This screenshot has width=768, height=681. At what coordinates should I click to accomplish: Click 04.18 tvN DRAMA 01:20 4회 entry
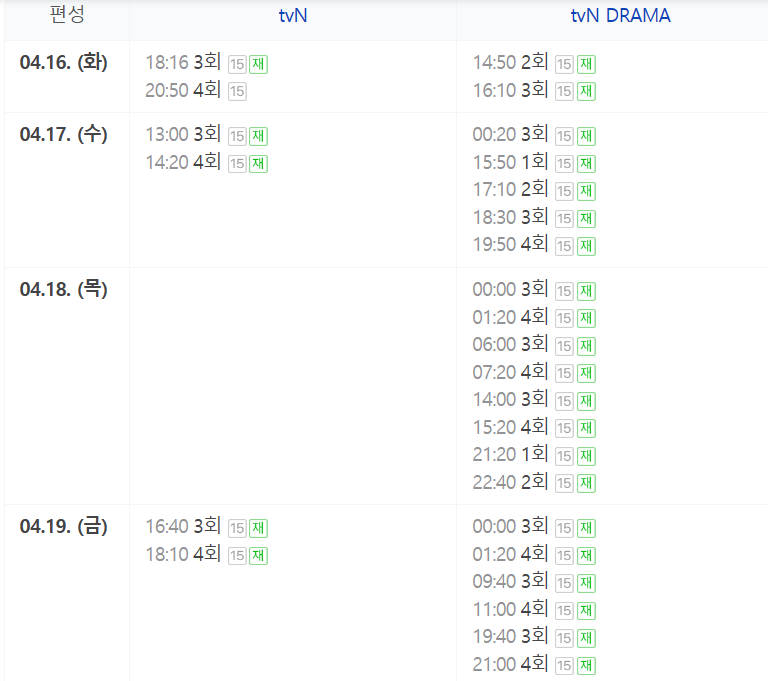[510, 317]
